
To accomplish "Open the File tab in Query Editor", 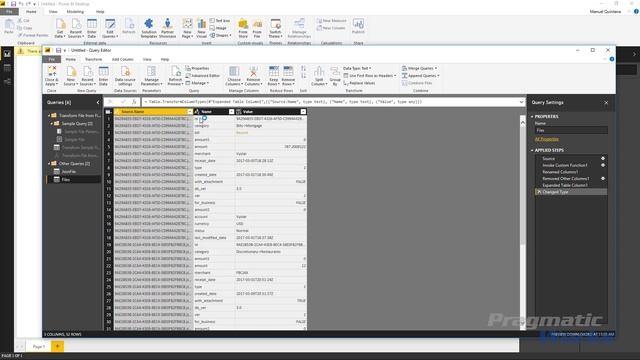I will coord(51,60).
